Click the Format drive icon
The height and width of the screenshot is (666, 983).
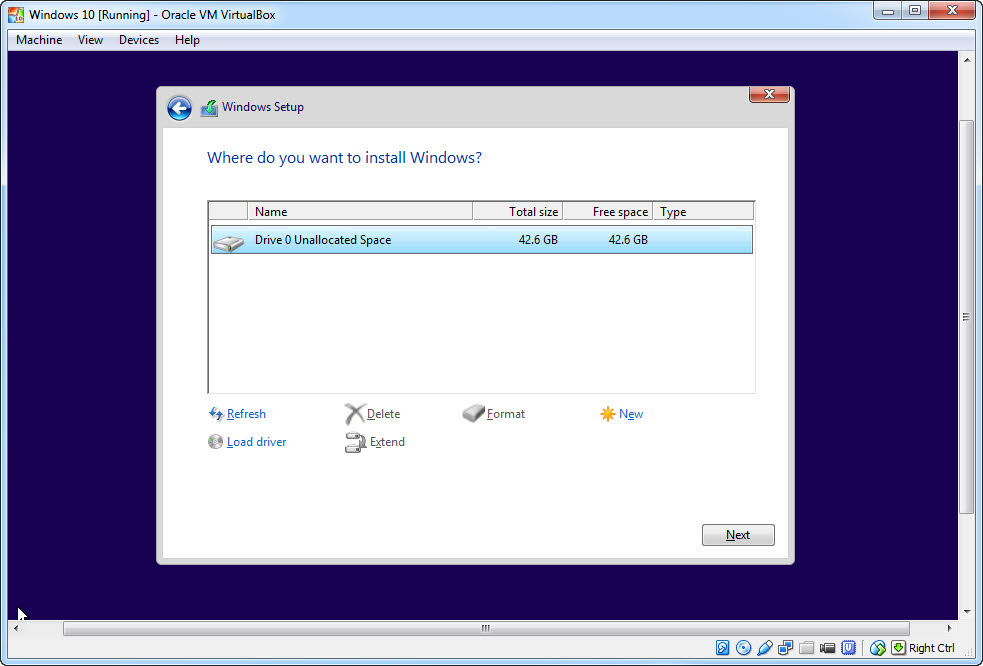(x=473, y=413)
